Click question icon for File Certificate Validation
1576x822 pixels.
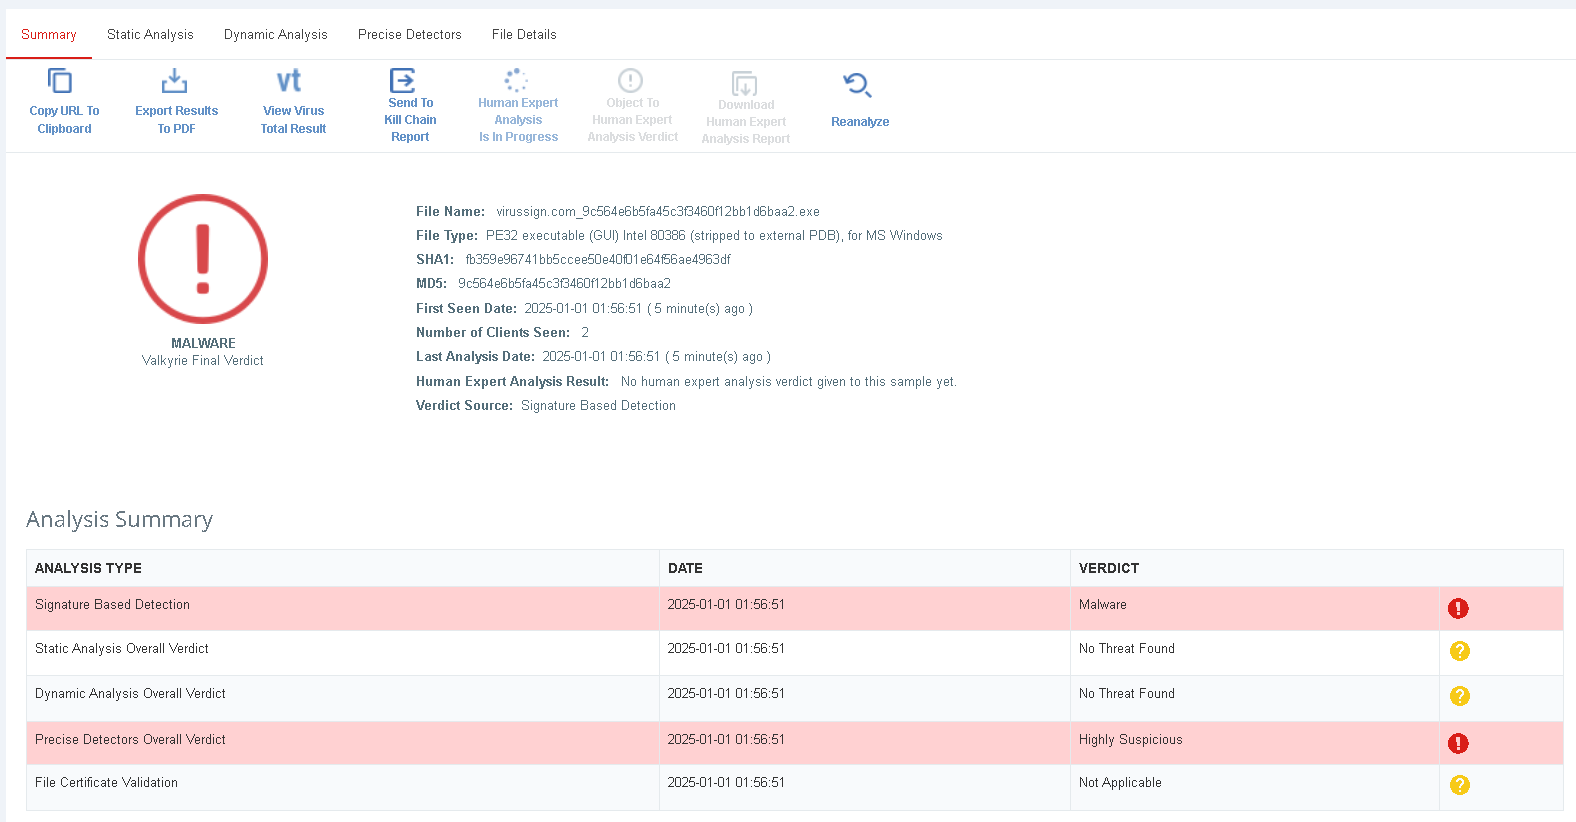(x=1460, y=785)
